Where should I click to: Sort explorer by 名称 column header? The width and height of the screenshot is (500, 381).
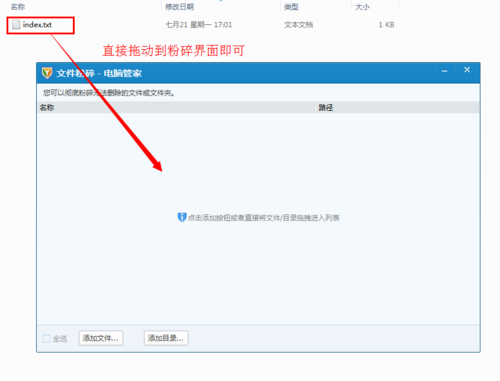point(18,7)
